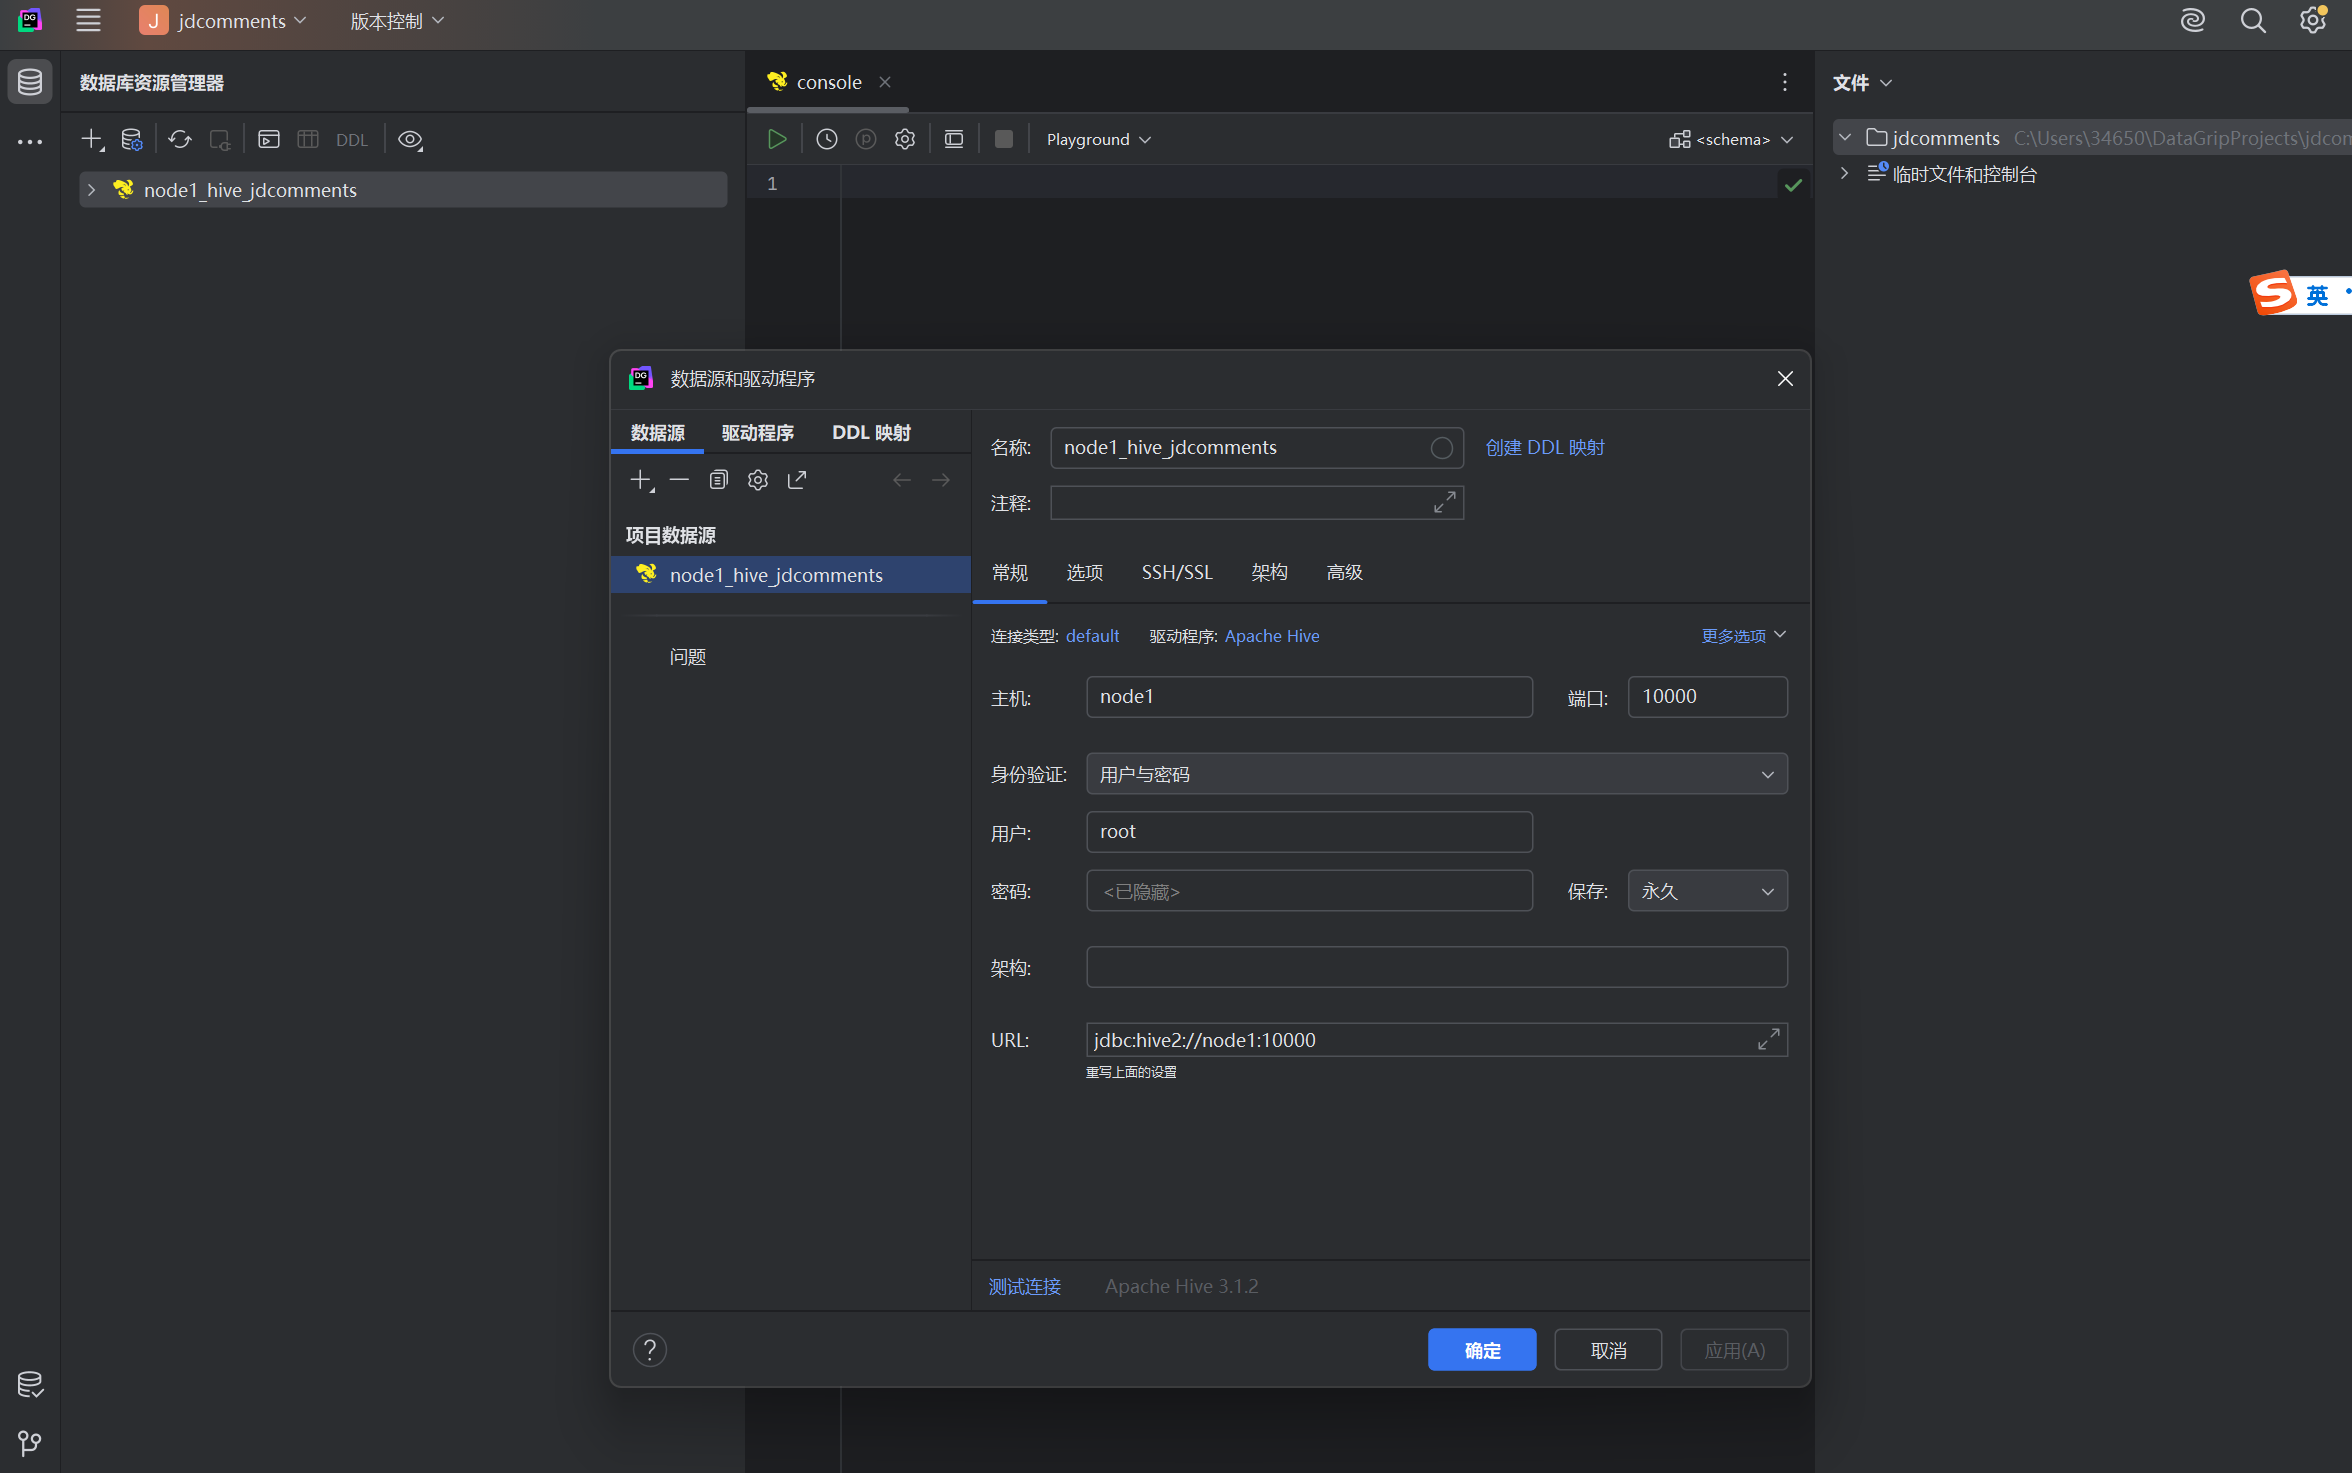Screen dimensions: 2352x1473
Task: Switch to the 驱动程序 tab
Action: point(757,433)
